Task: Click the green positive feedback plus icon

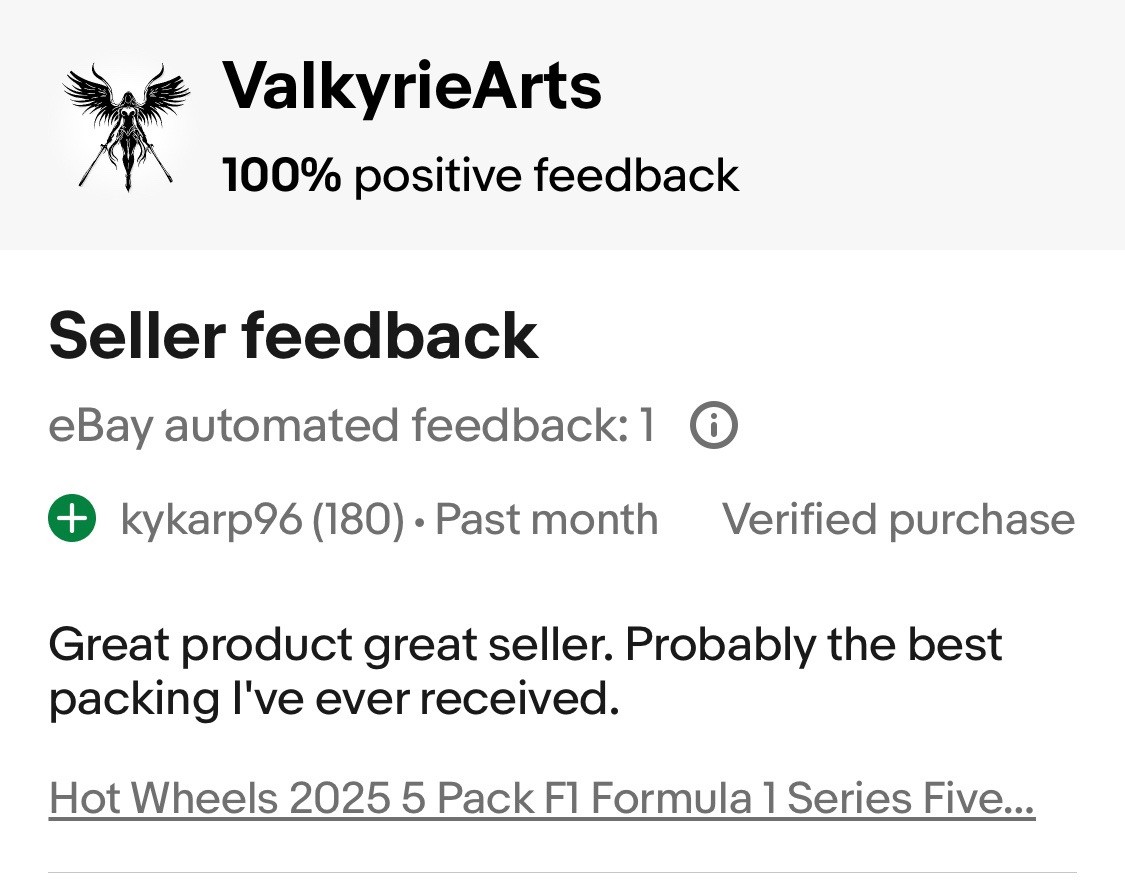Action: 72,518
